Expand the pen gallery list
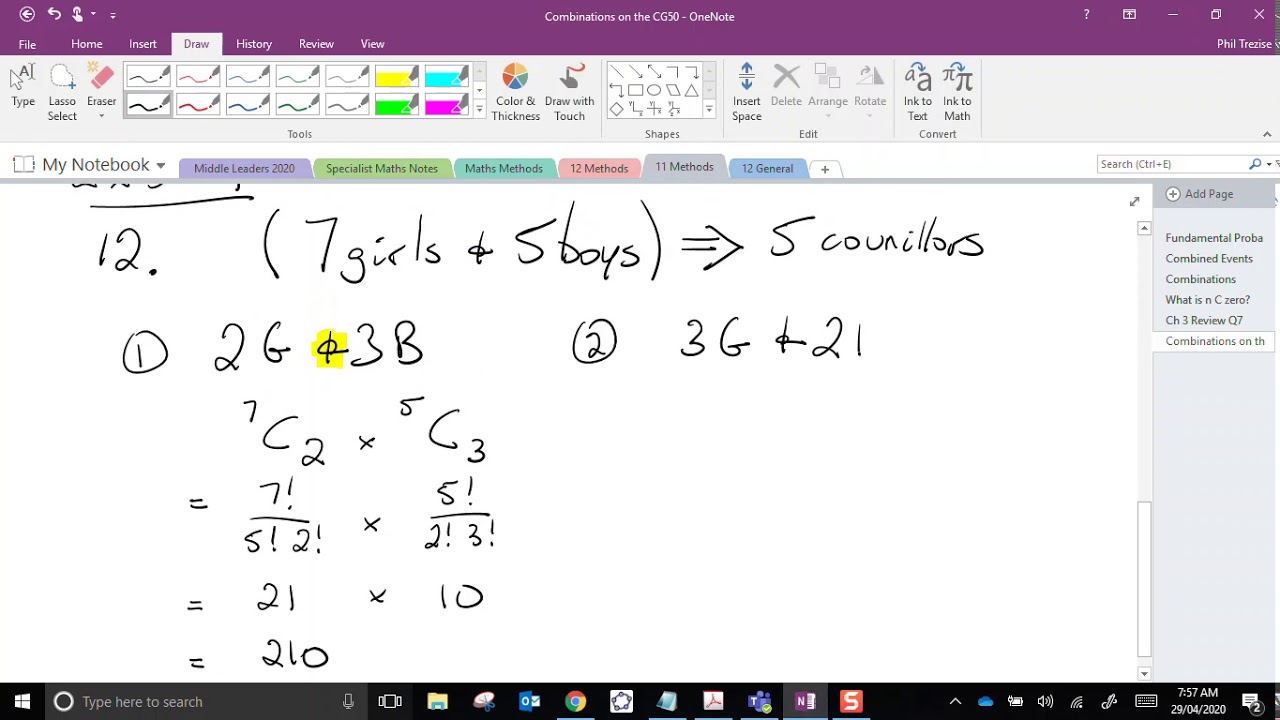Screen dimensions: 1280x720 (x=479, y=108)
